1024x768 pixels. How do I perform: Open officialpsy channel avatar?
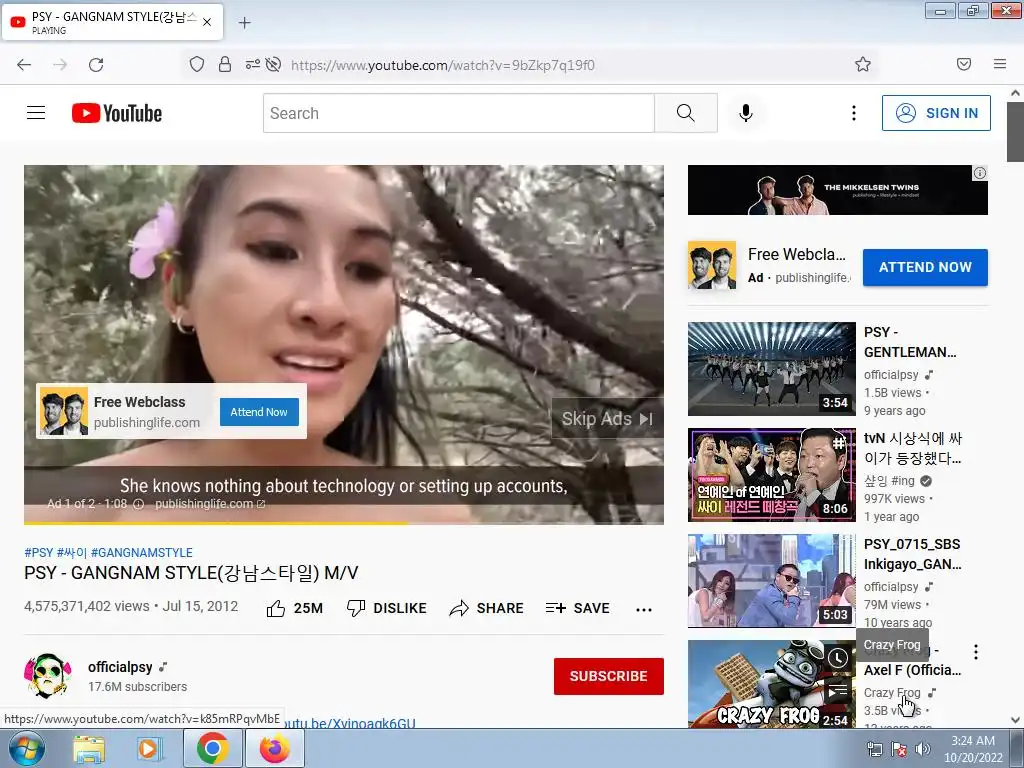coord(48,676)
